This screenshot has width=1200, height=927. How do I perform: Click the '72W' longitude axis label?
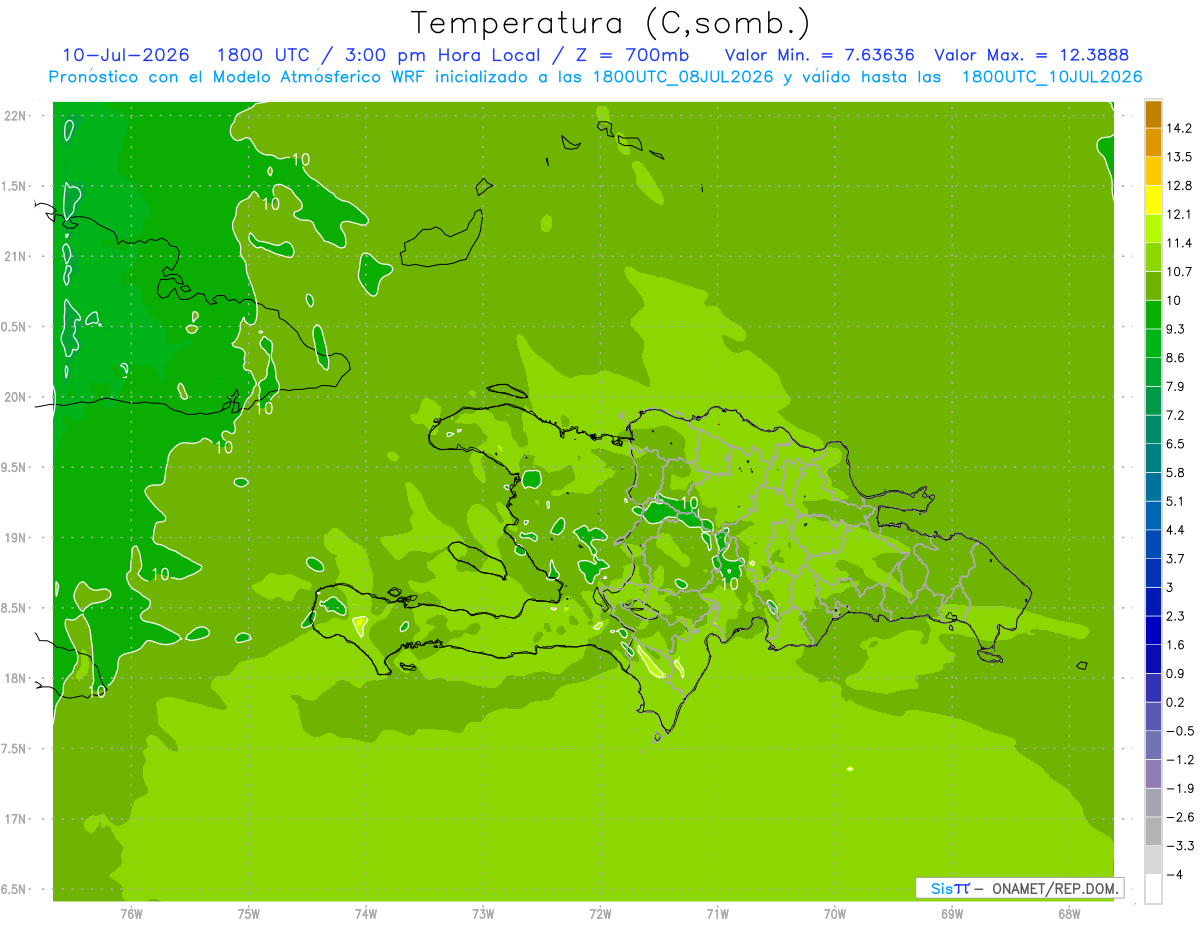[x=600, y=914]
